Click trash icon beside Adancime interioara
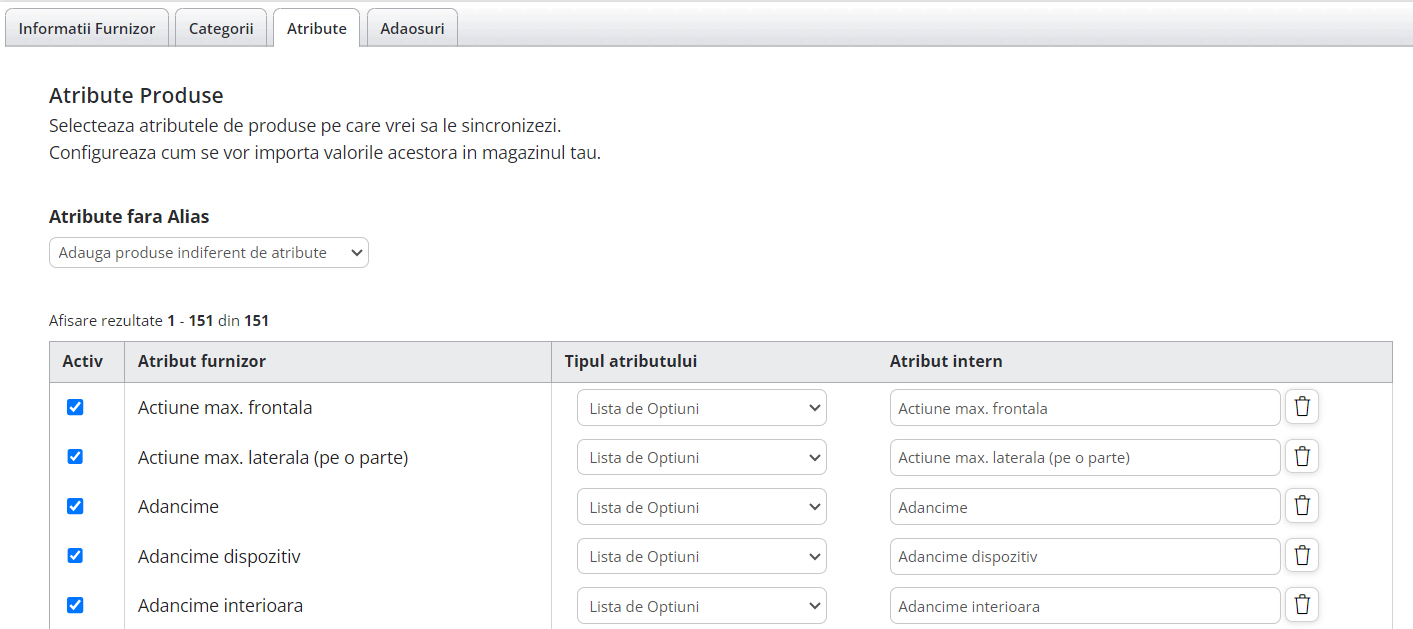This screenshot has height=629, width=1413. (x=1301, y=605)
